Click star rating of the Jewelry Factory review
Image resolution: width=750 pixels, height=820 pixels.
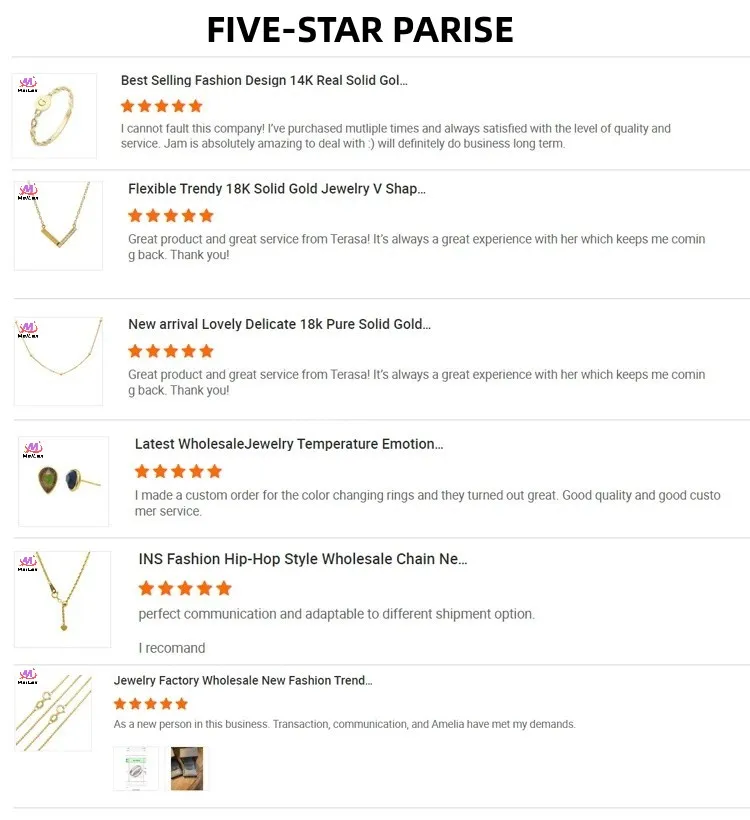click(x=151, y=704)
